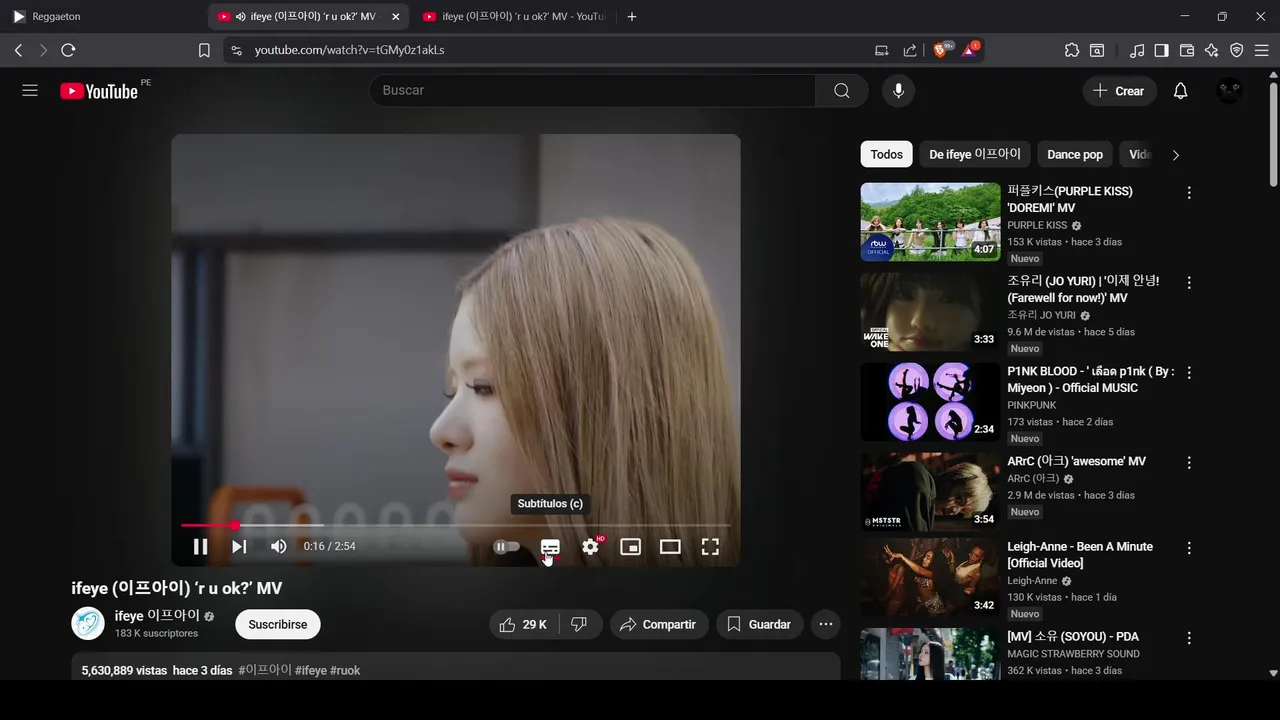Image resolution: width=1280 pixels, height=720 pixels.
Task: Seek on the video progress bar
Action: 455,525
